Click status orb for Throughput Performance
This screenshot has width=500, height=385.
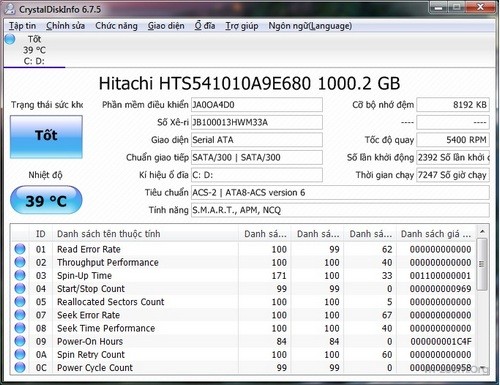coord(20,262)
